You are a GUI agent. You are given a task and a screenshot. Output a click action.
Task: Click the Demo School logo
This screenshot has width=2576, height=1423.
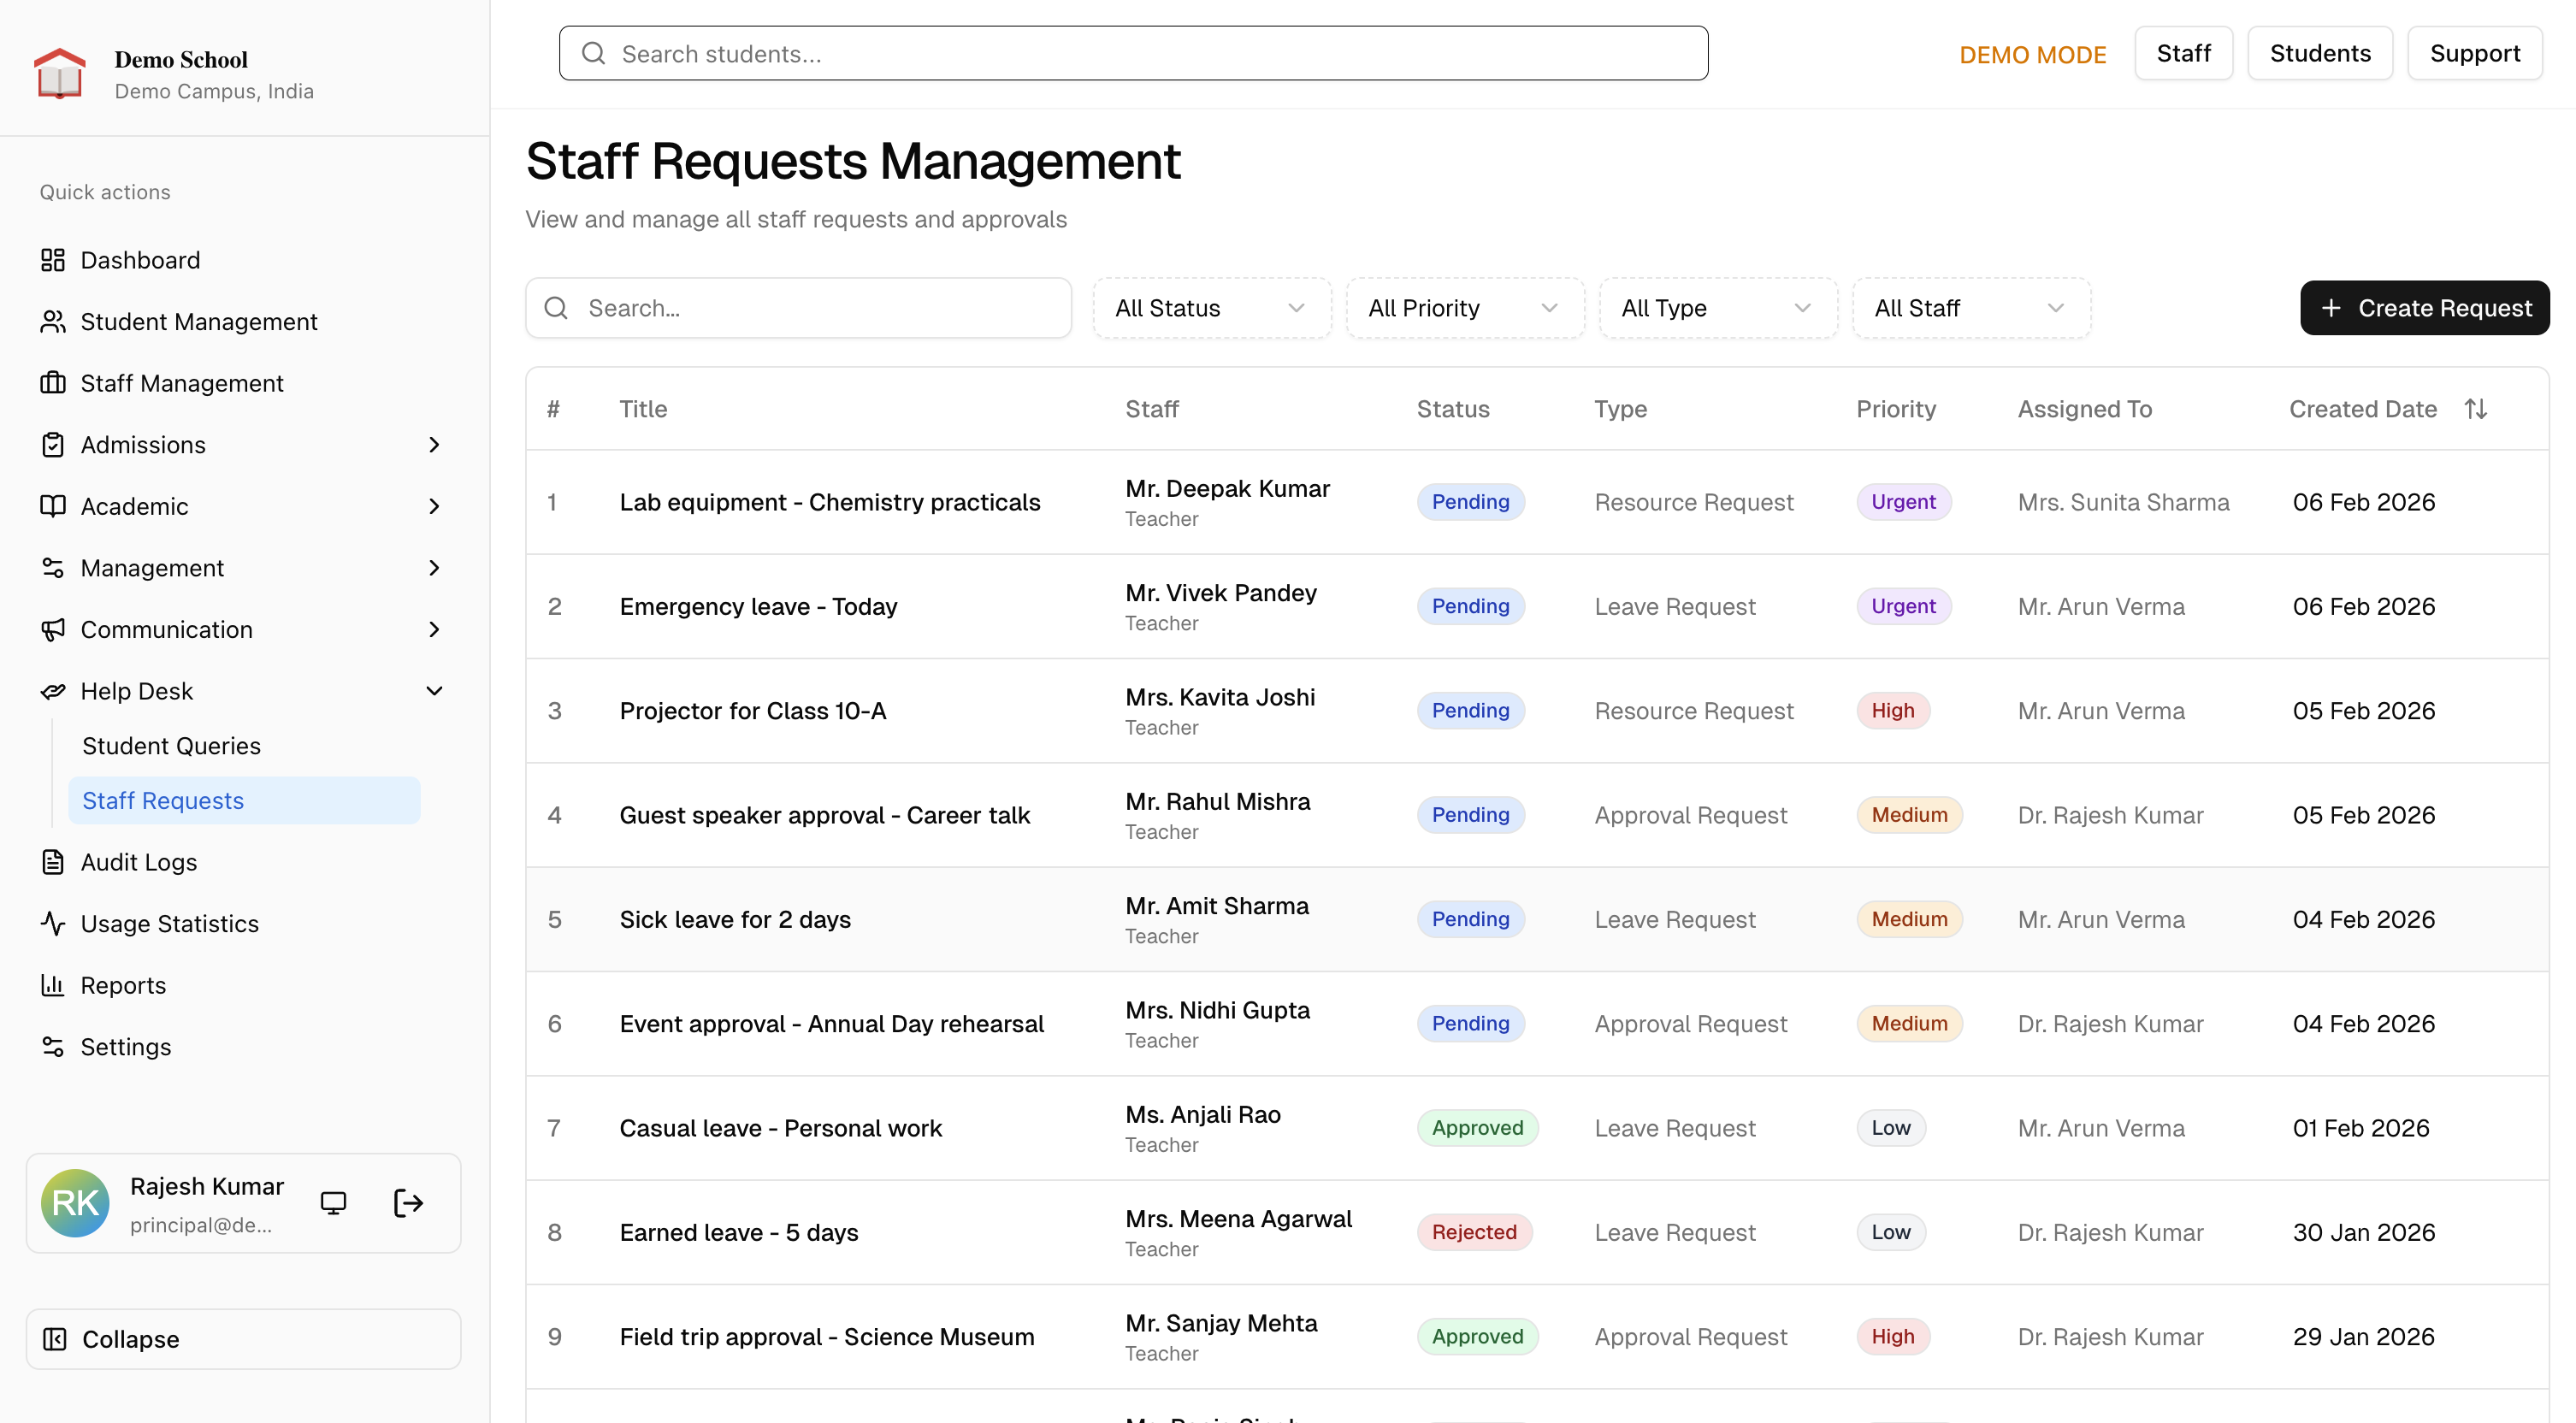(60, 74)
